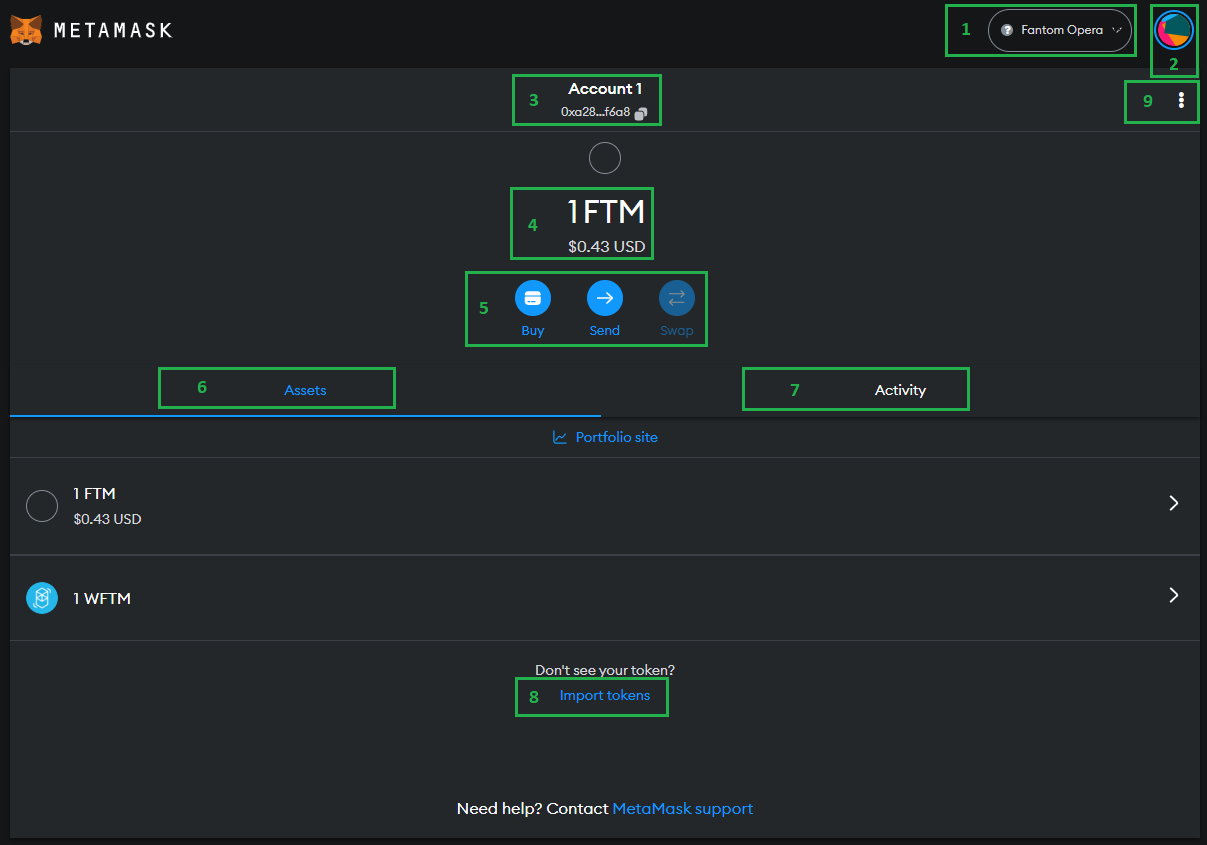Click the Buy icon button
This screenshot has width=1207, height=845.
[x=533, y=298]
